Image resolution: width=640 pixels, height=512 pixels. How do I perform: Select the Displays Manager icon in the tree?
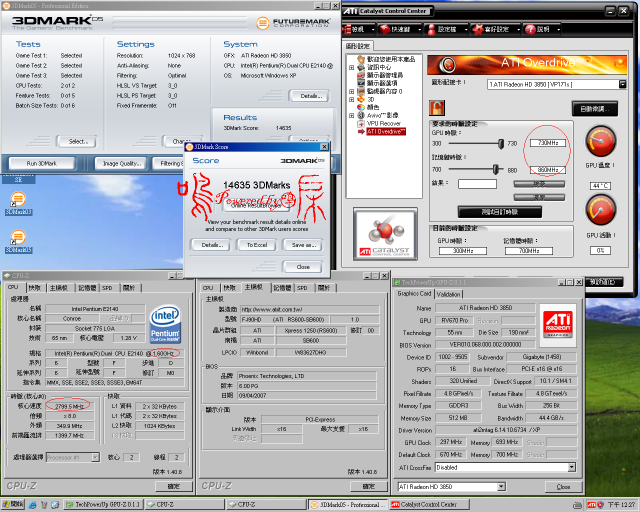click(x=361, y=75)
